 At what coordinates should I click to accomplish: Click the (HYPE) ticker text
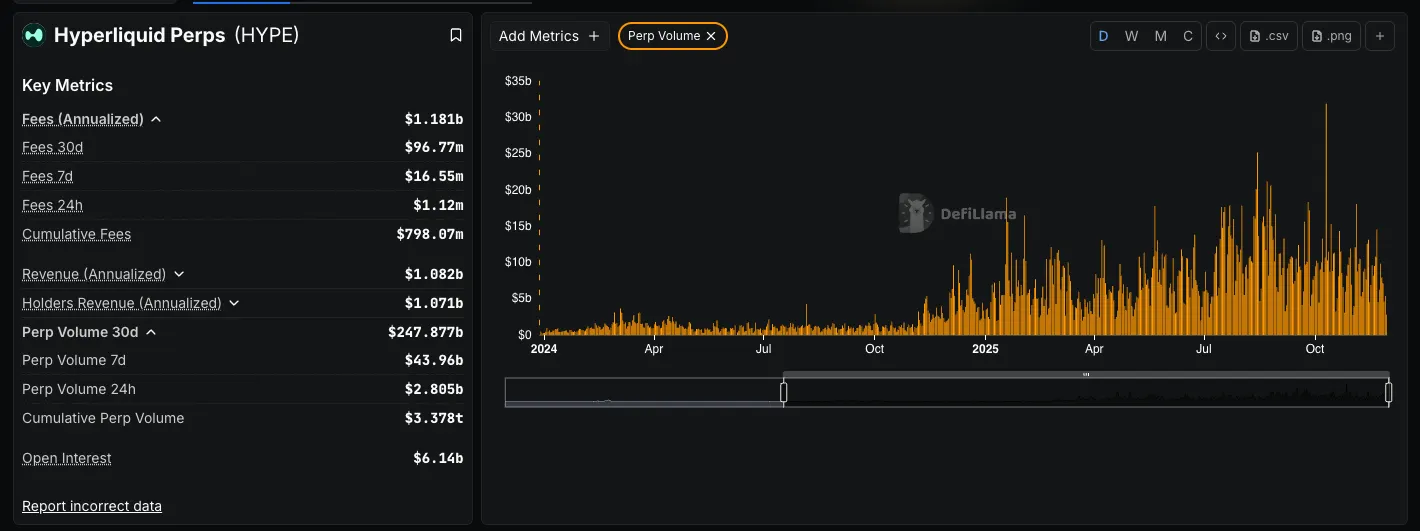pos(267,35)
